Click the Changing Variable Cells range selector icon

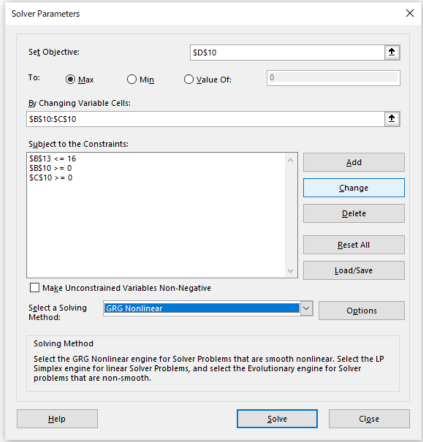pos(392,119)
